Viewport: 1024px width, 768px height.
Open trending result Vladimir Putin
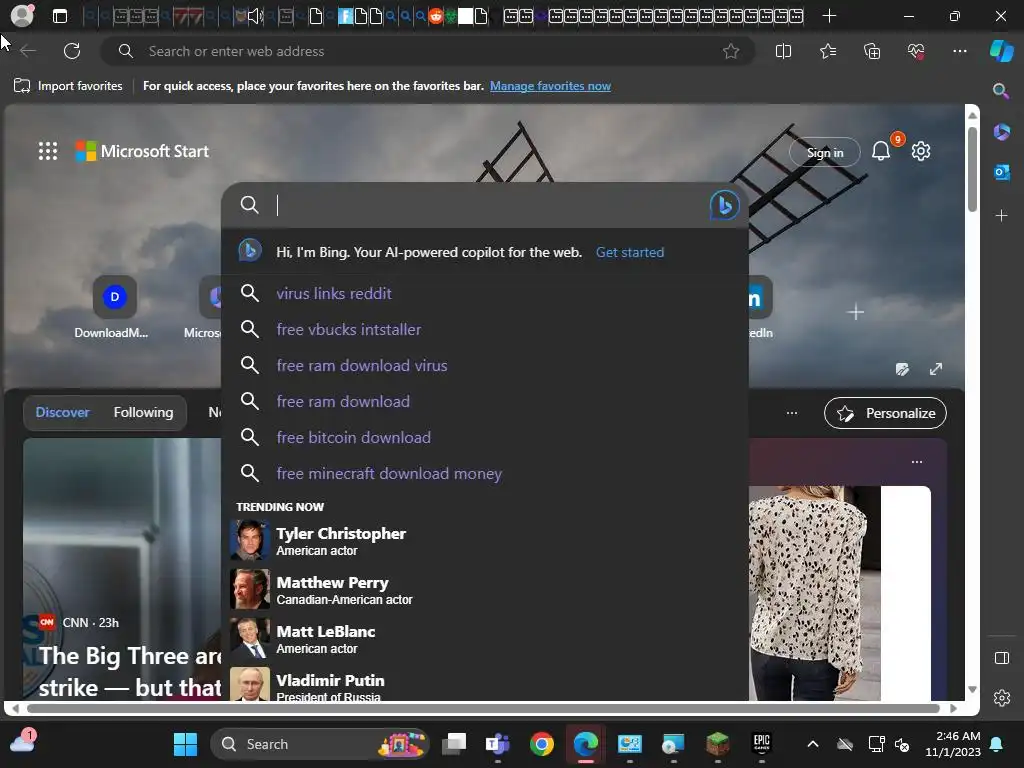tap(485, 686)
